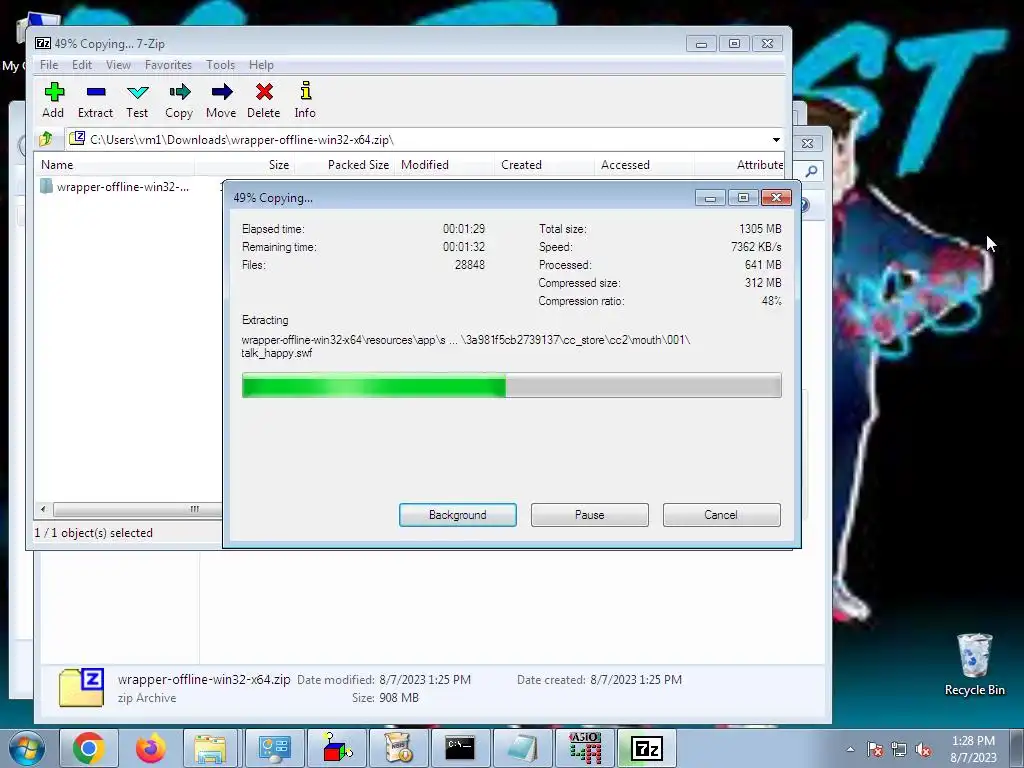
Task: Click the scrollbar left arrow in file list
Action: (43, 509)
